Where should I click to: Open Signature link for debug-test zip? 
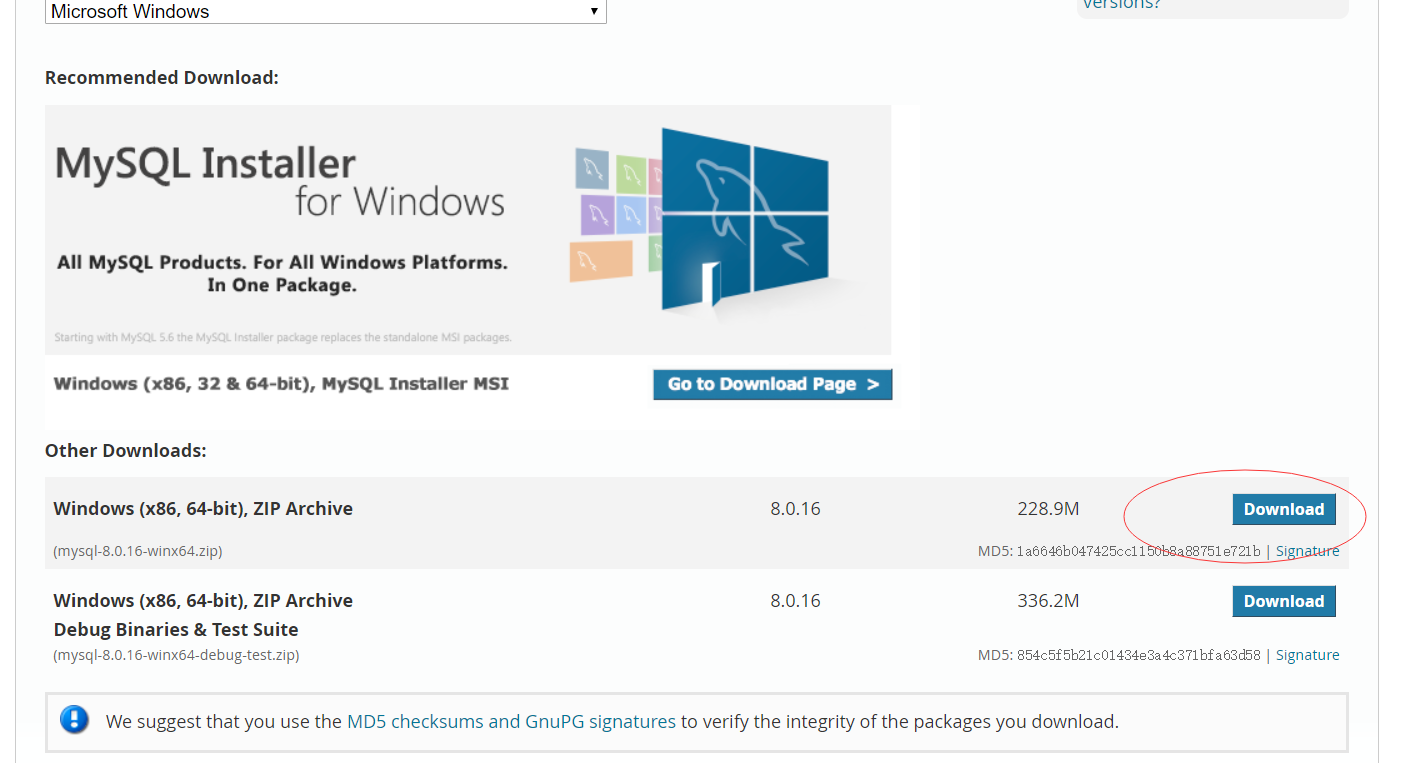pyautogui.click(x=1307, y=655)
